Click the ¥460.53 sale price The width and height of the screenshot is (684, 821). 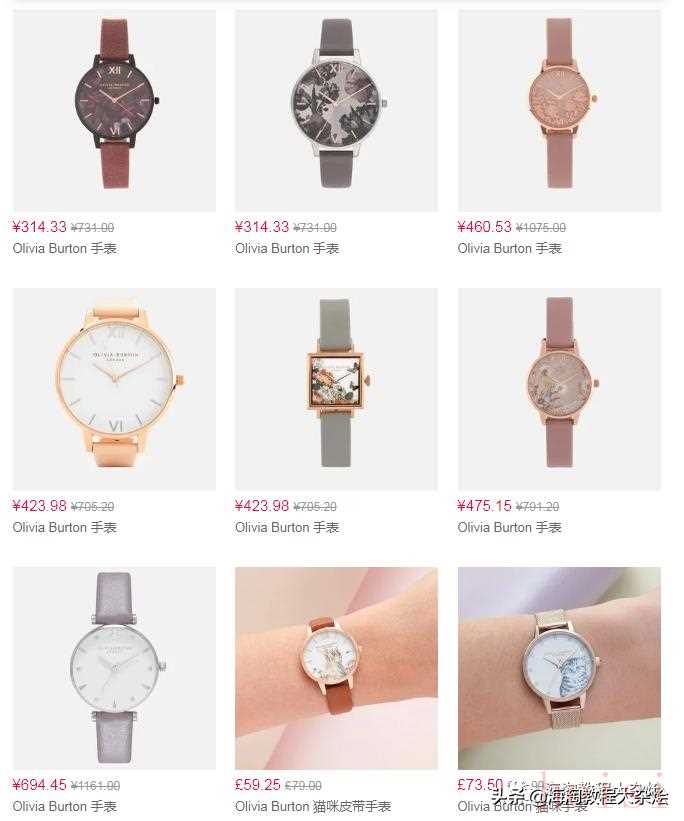pyautogui.click(x=484, y=227)
